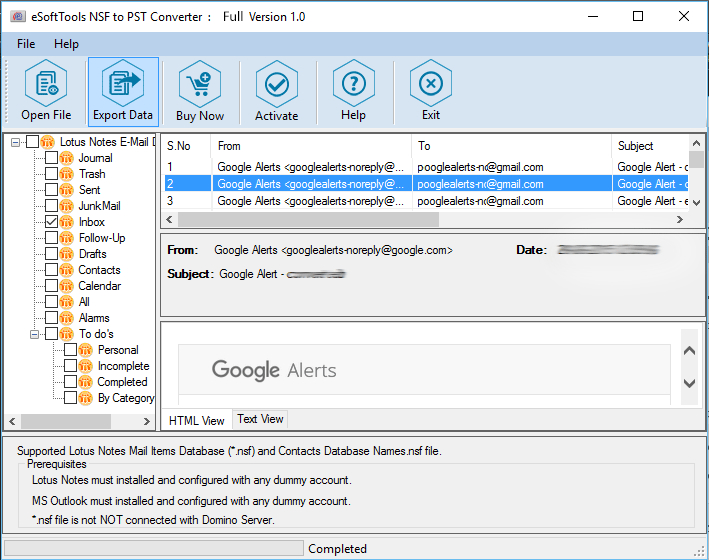The image size is (709, 560).
Task: Enable the Drafts folder checkbox
Action: pyautogui.click(x=52, y=254)
